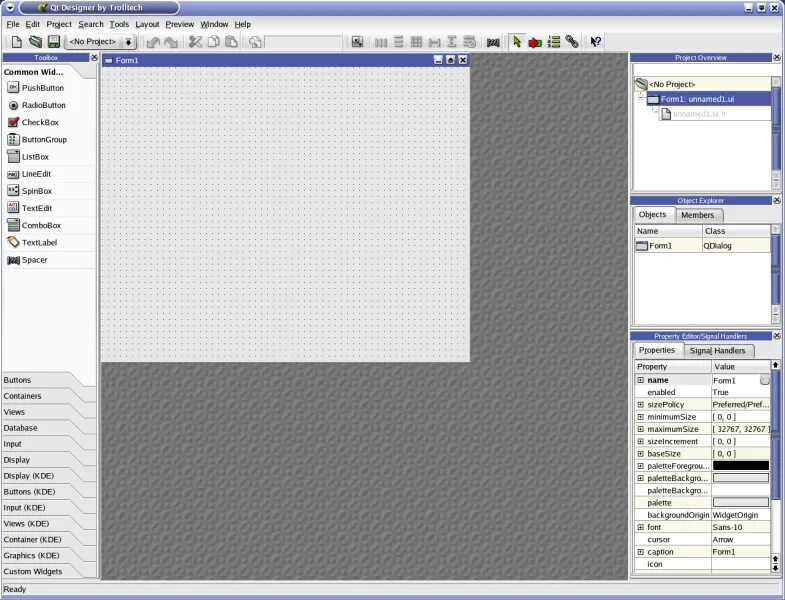Select Spacer widget in the Toolbox
Screen dimensions: 785x600
click(x=49, y=260)
